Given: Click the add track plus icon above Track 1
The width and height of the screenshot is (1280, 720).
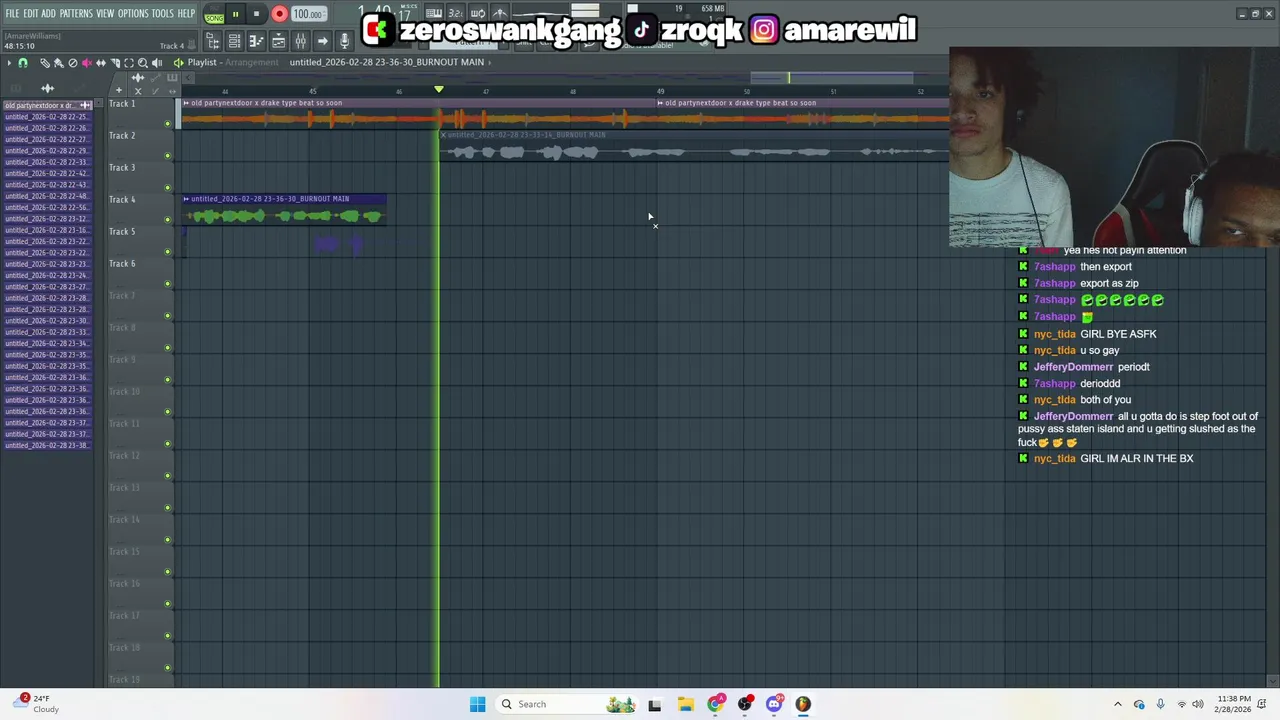Looking at the screenshot, I should pyautogui.click(x=119, y=90).
